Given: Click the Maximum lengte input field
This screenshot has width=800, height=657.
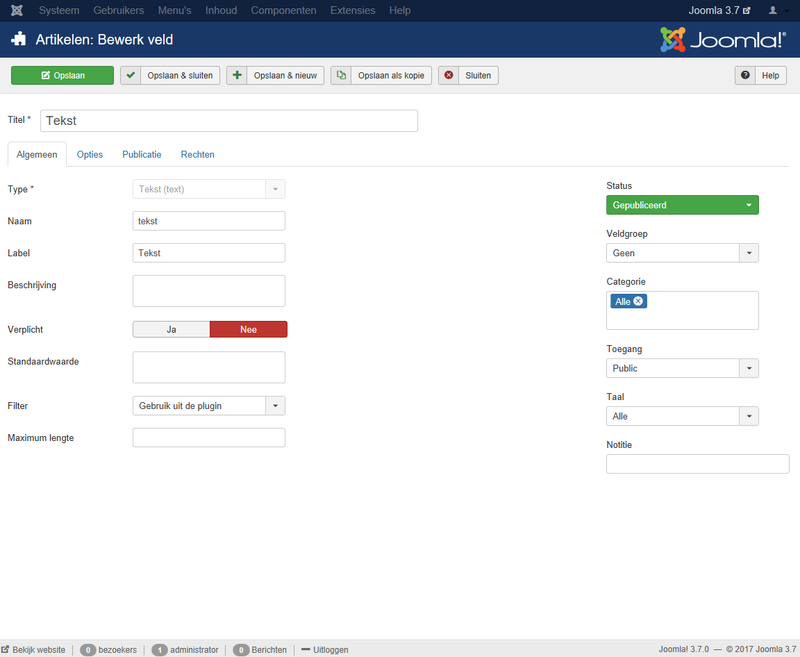Looking at the screenshot, I should [209, 437].
